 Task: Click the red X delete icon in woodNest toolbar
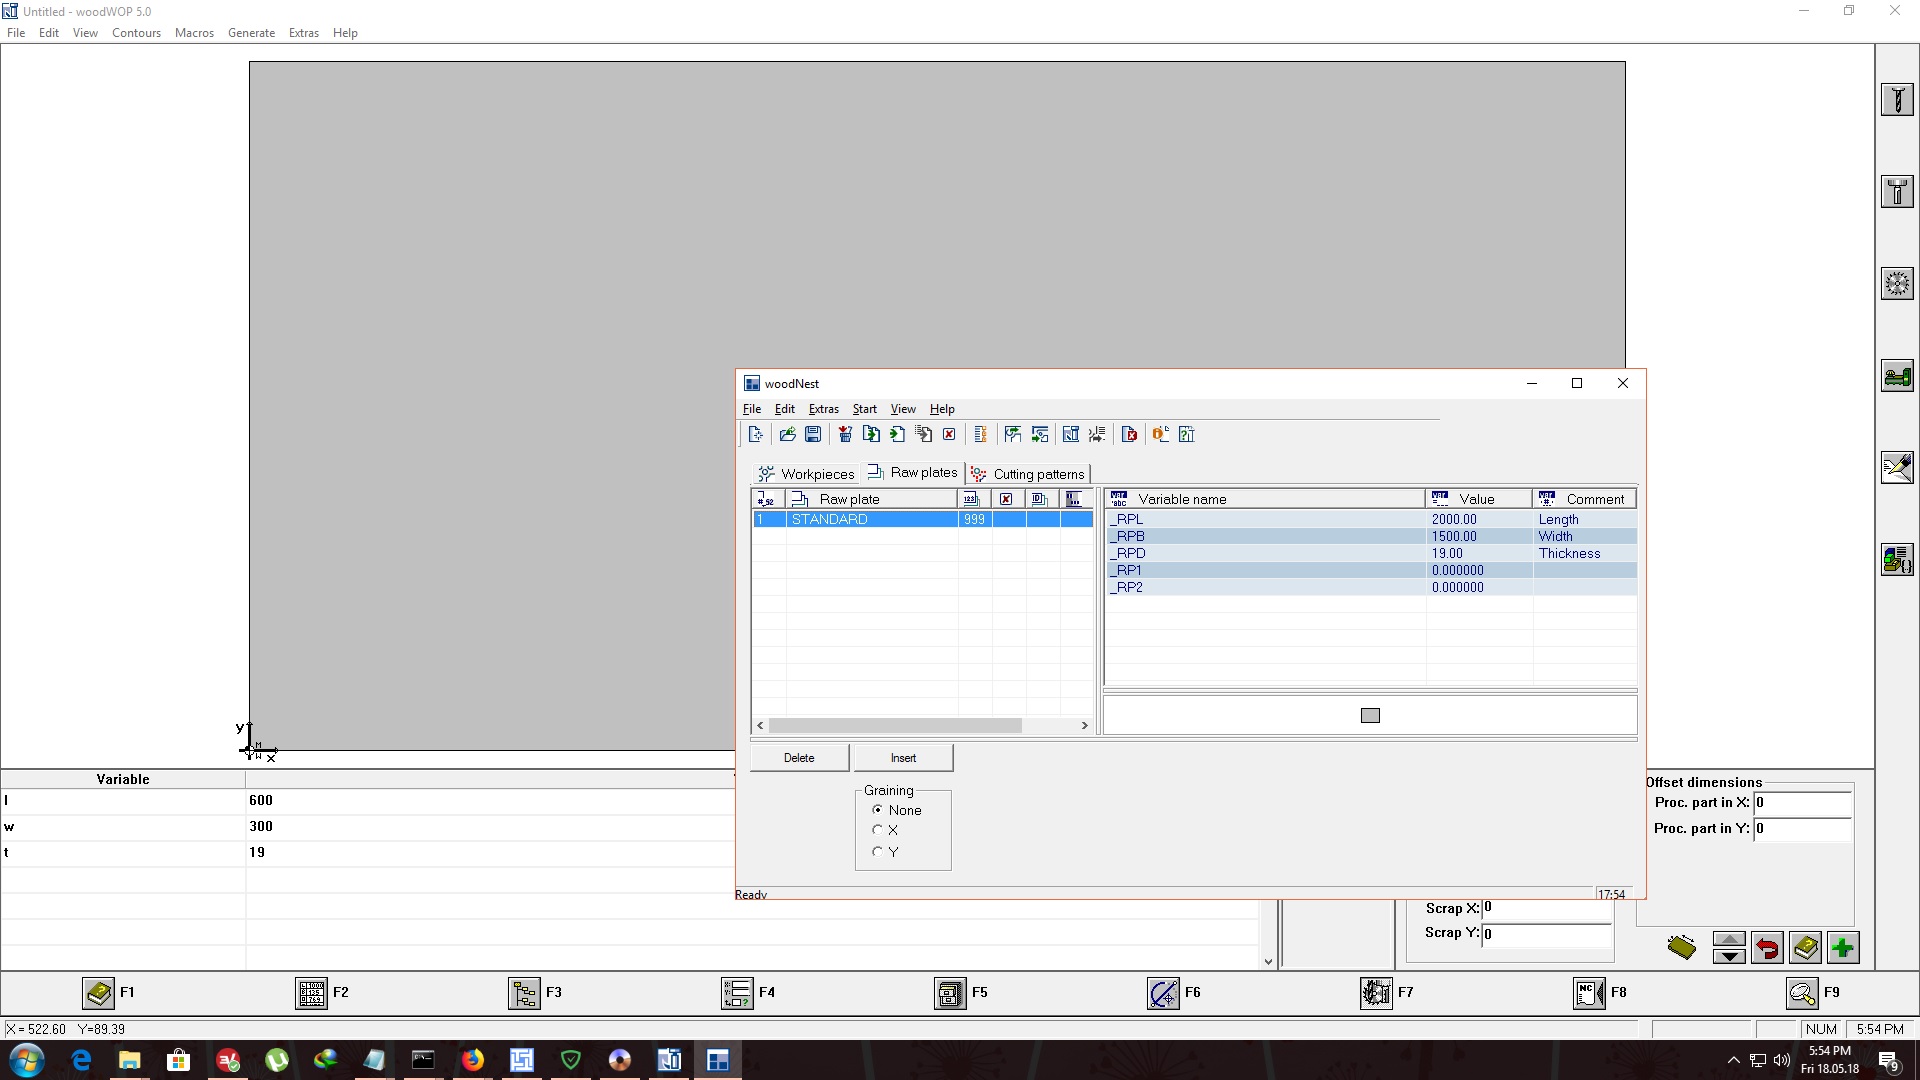click(x=949, y=434)
